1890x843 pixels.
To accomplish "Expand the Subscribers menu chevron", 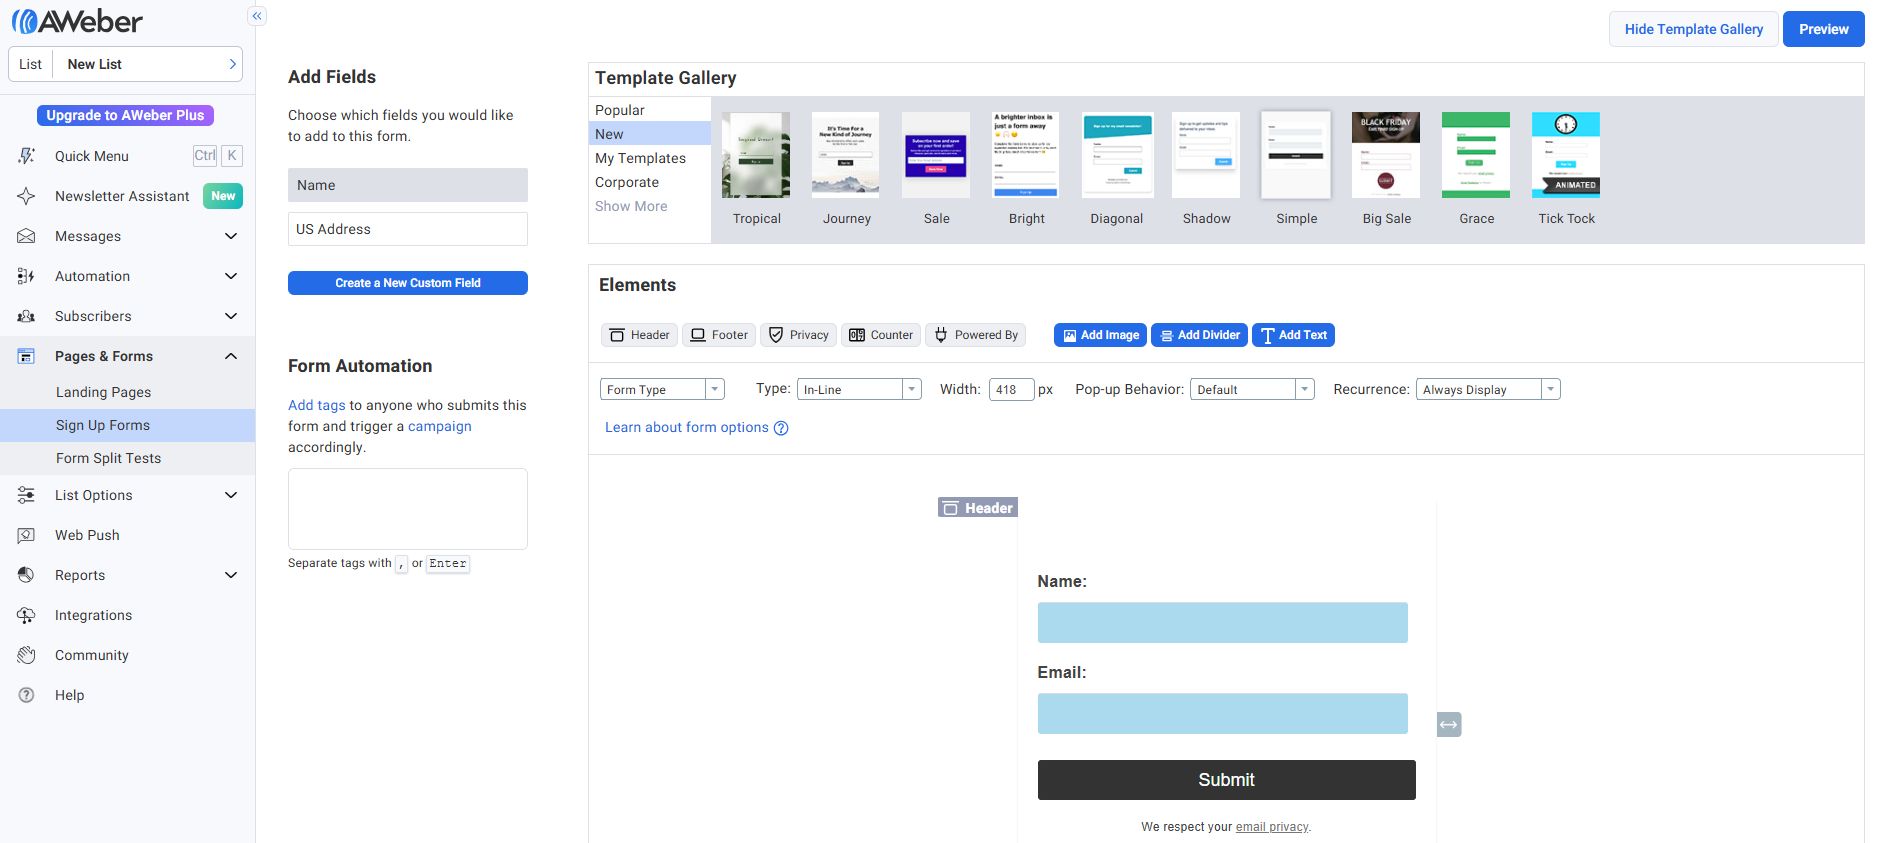I will click(x=231, y=316).
